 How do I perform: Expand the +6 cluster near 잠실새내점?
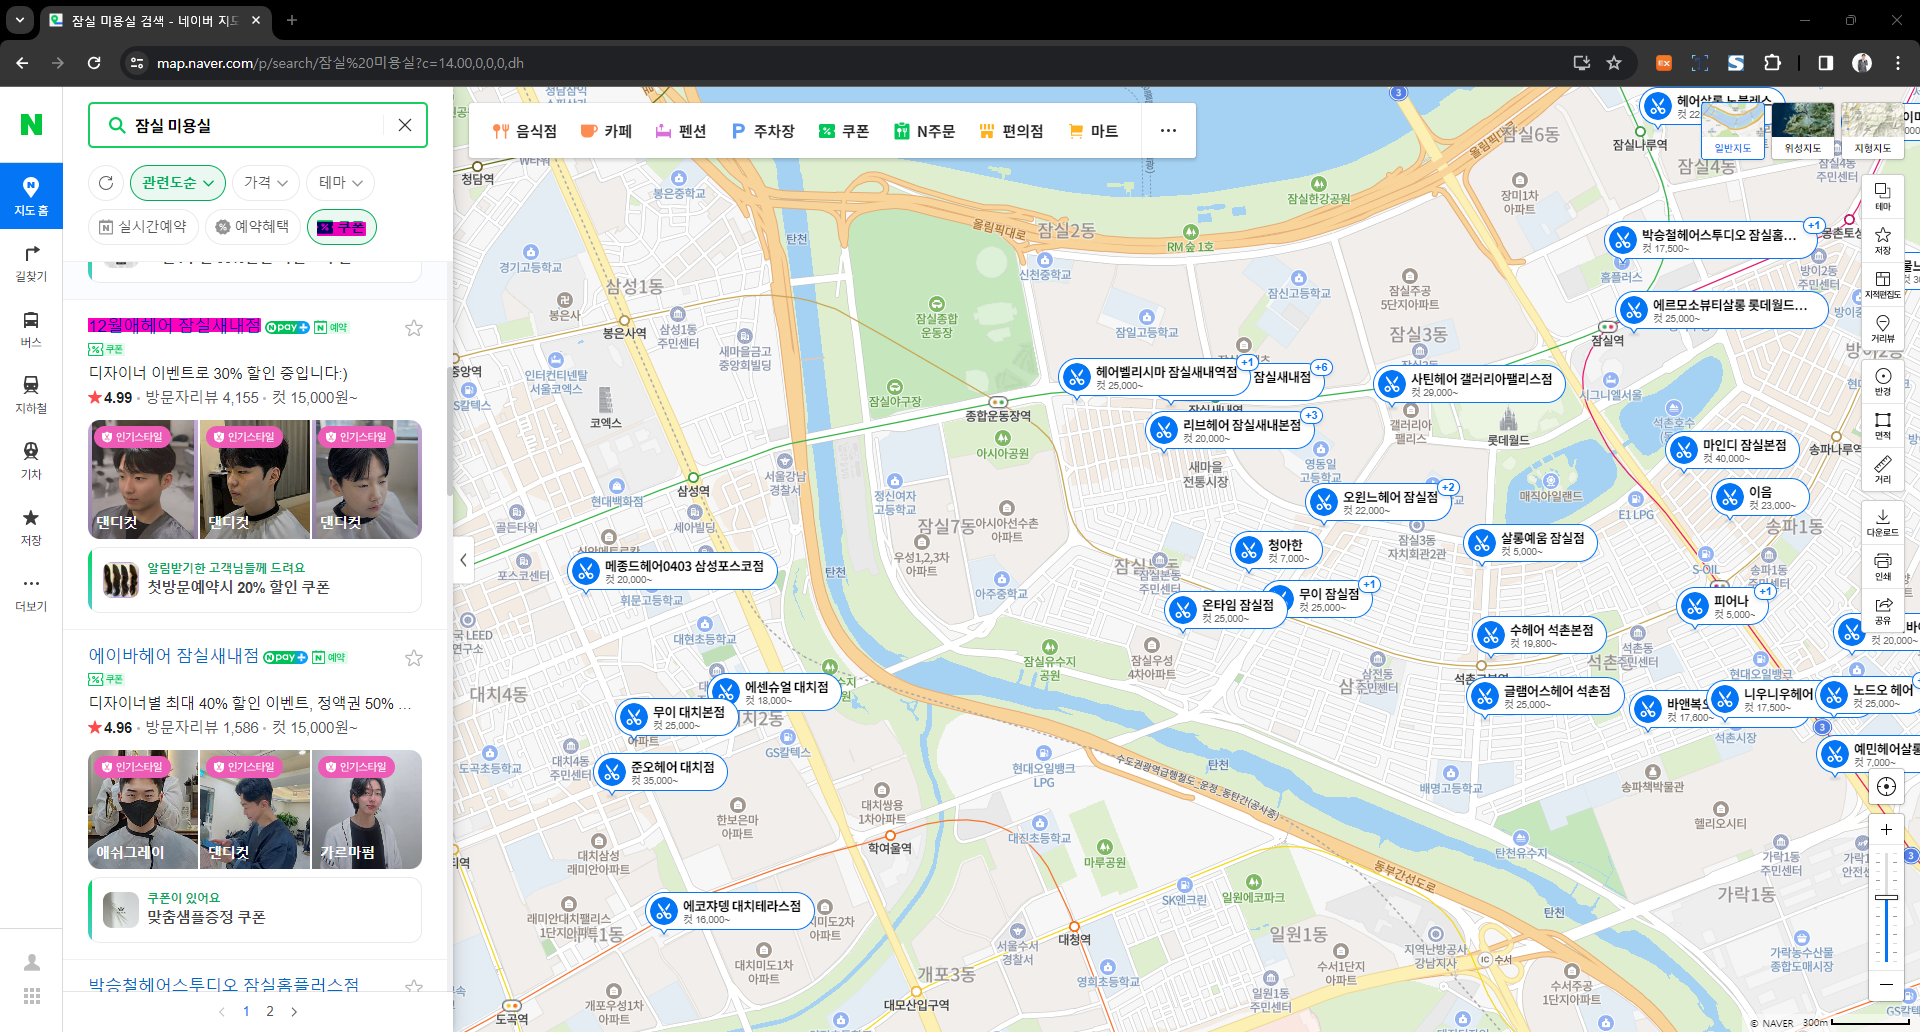[1322, 368]
